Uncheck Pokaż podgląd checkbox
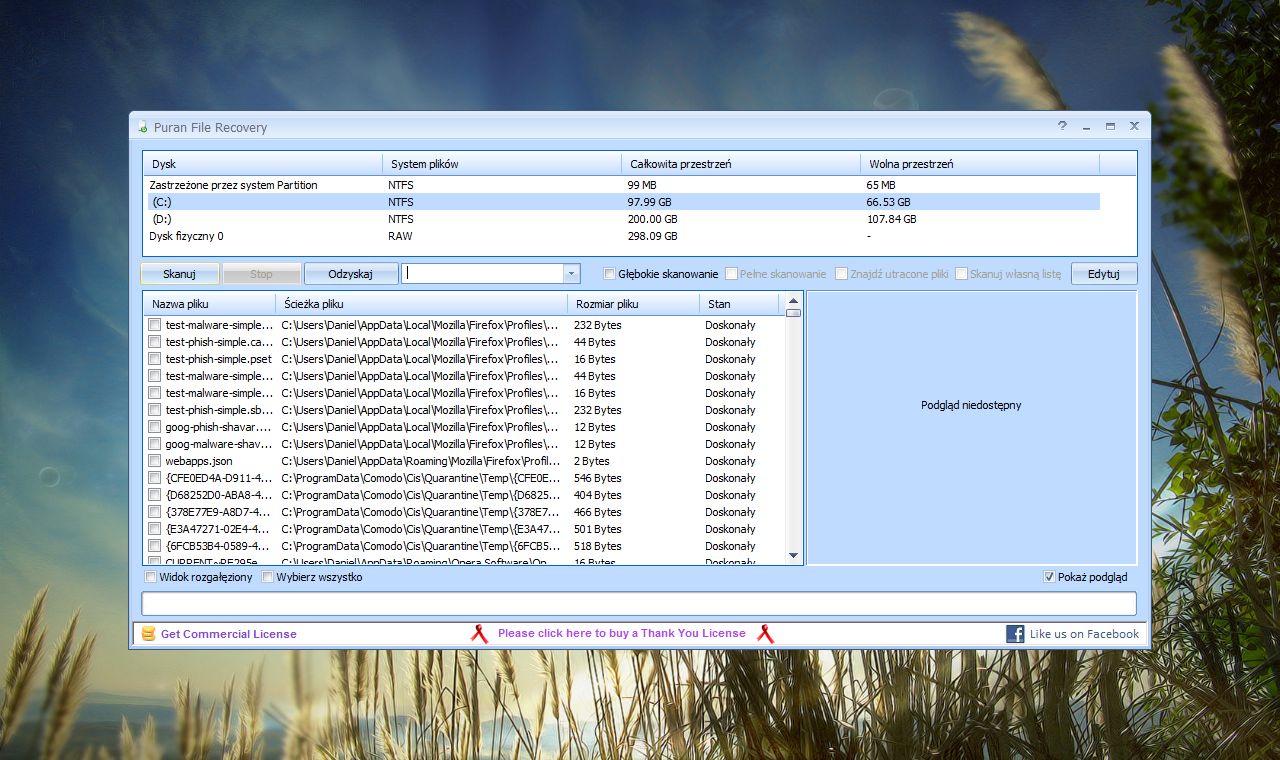The width and height of the screenshot is (1280, 760). pos(1049,577)
